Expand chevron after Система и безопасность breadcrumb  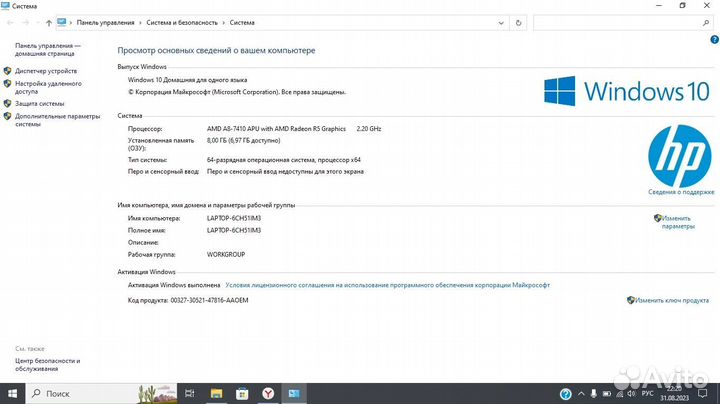click(224, 22)
